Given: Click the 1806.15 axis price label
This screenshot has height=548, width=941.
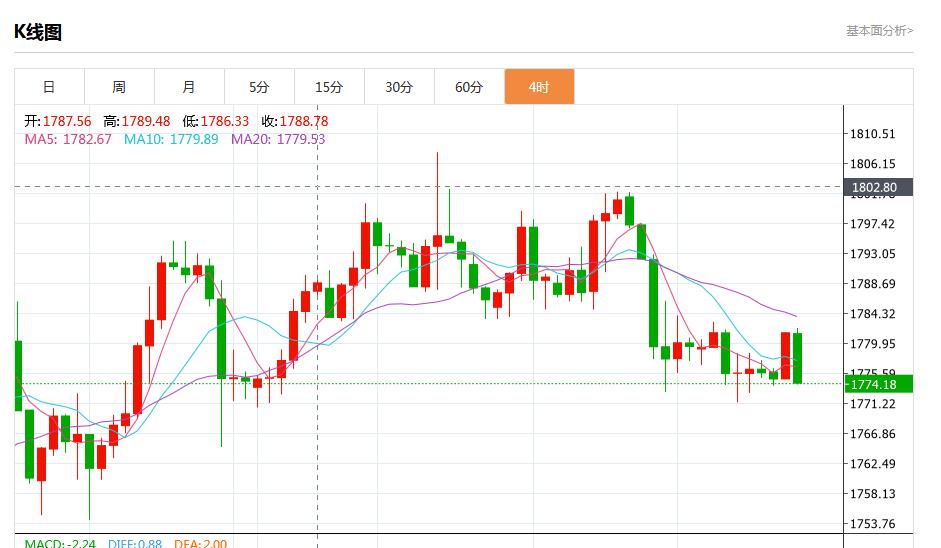Looking at the screenshot, I should click(x=873, y=164).
